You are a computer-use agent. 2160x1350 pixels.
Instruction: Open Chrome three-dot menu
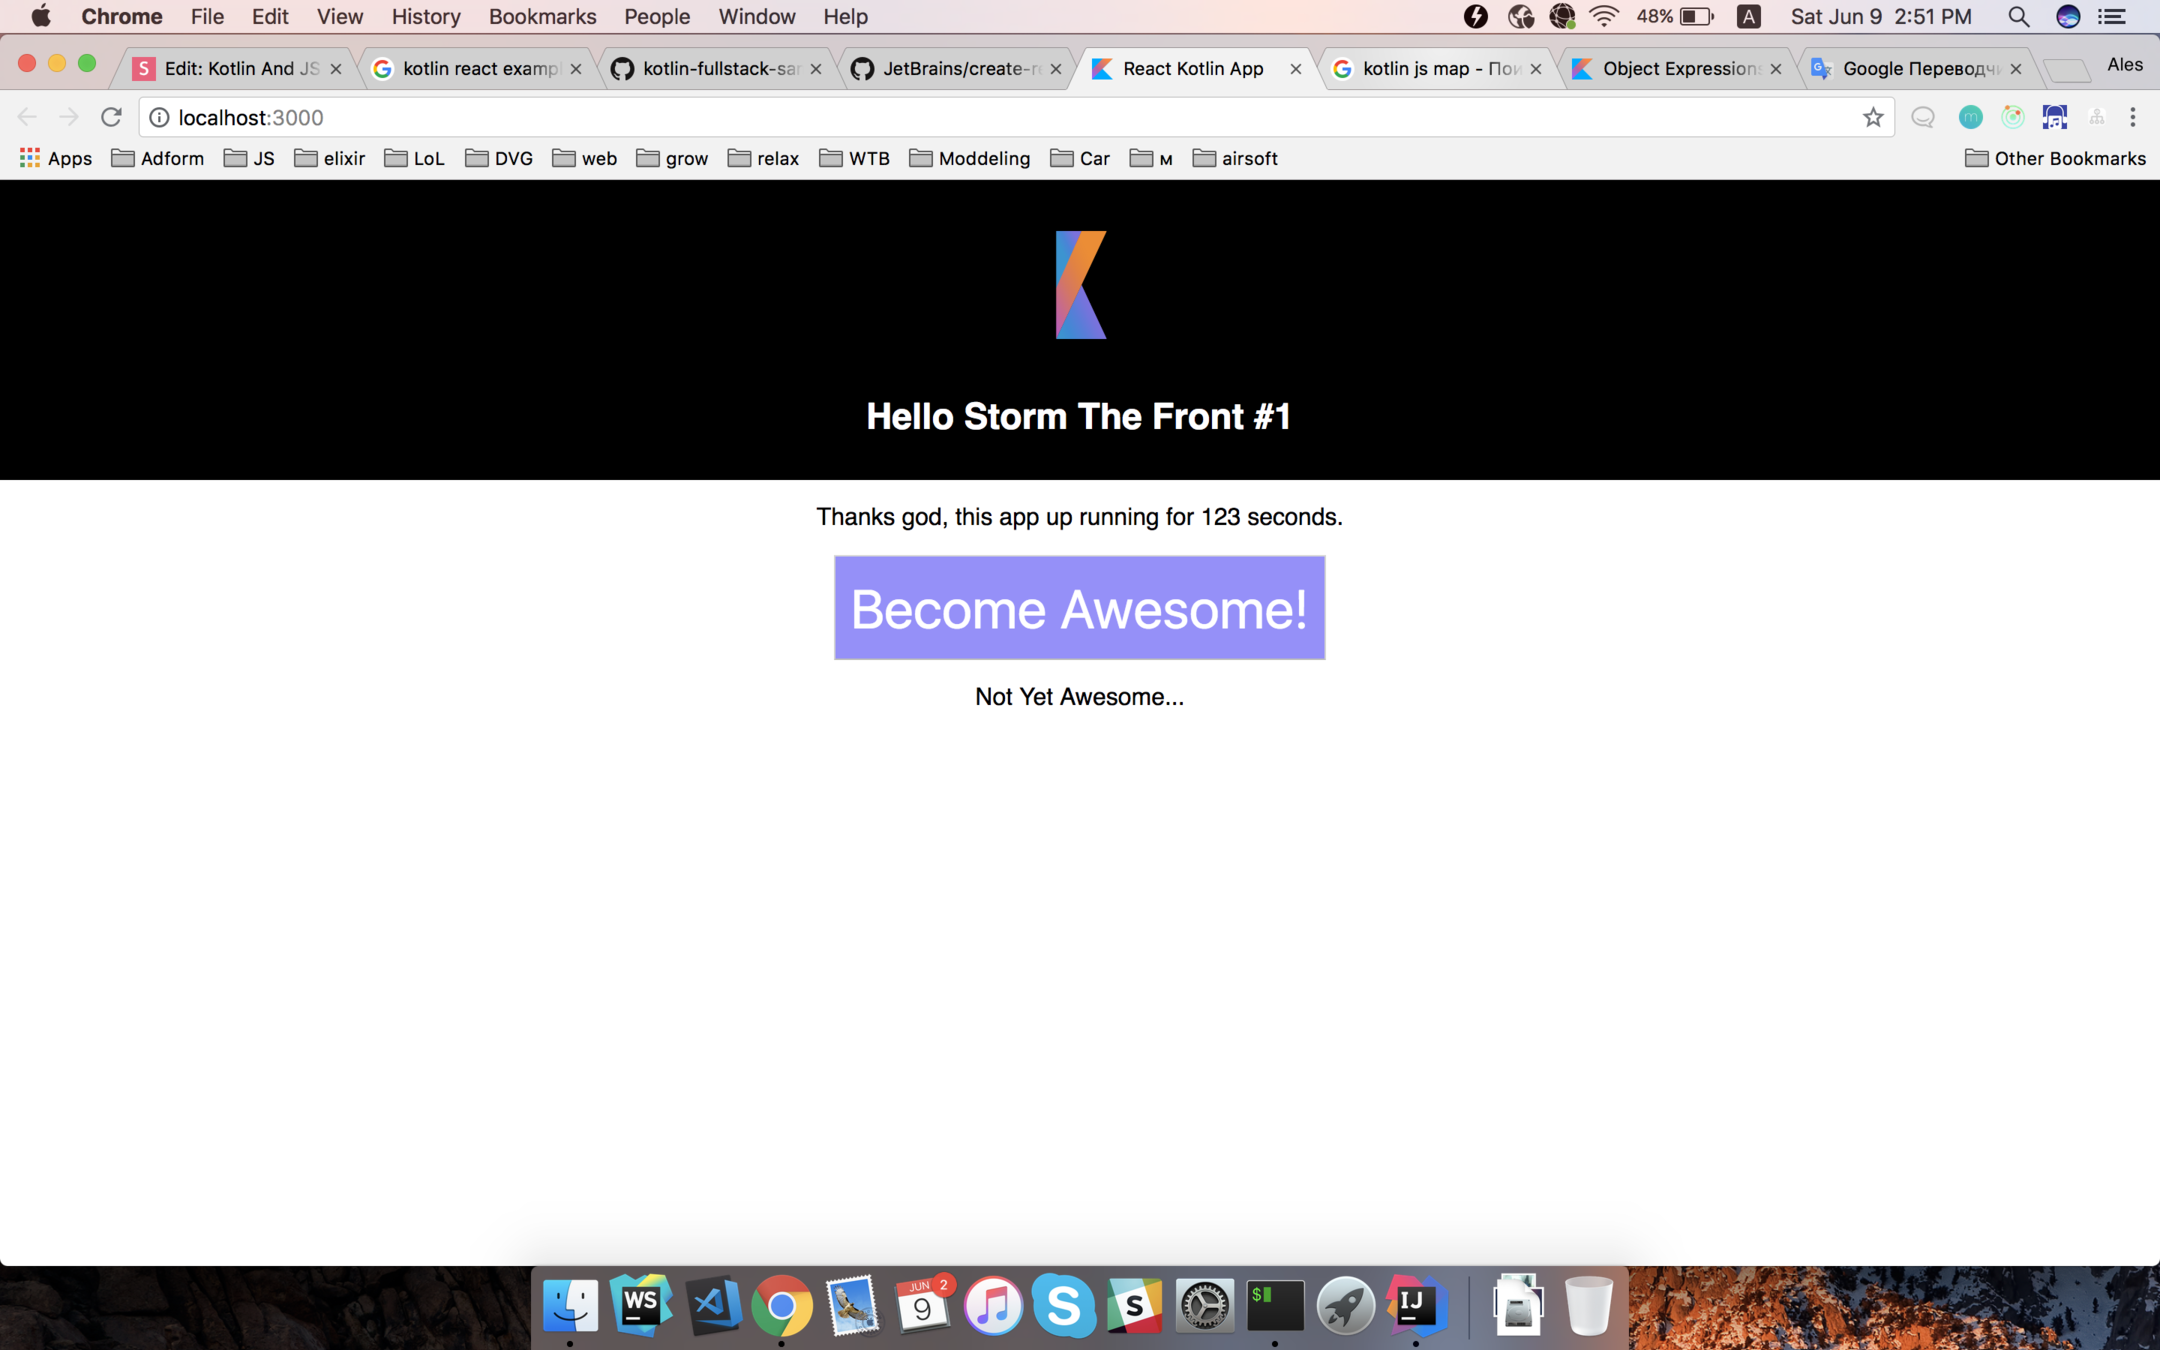point(2133,117)
